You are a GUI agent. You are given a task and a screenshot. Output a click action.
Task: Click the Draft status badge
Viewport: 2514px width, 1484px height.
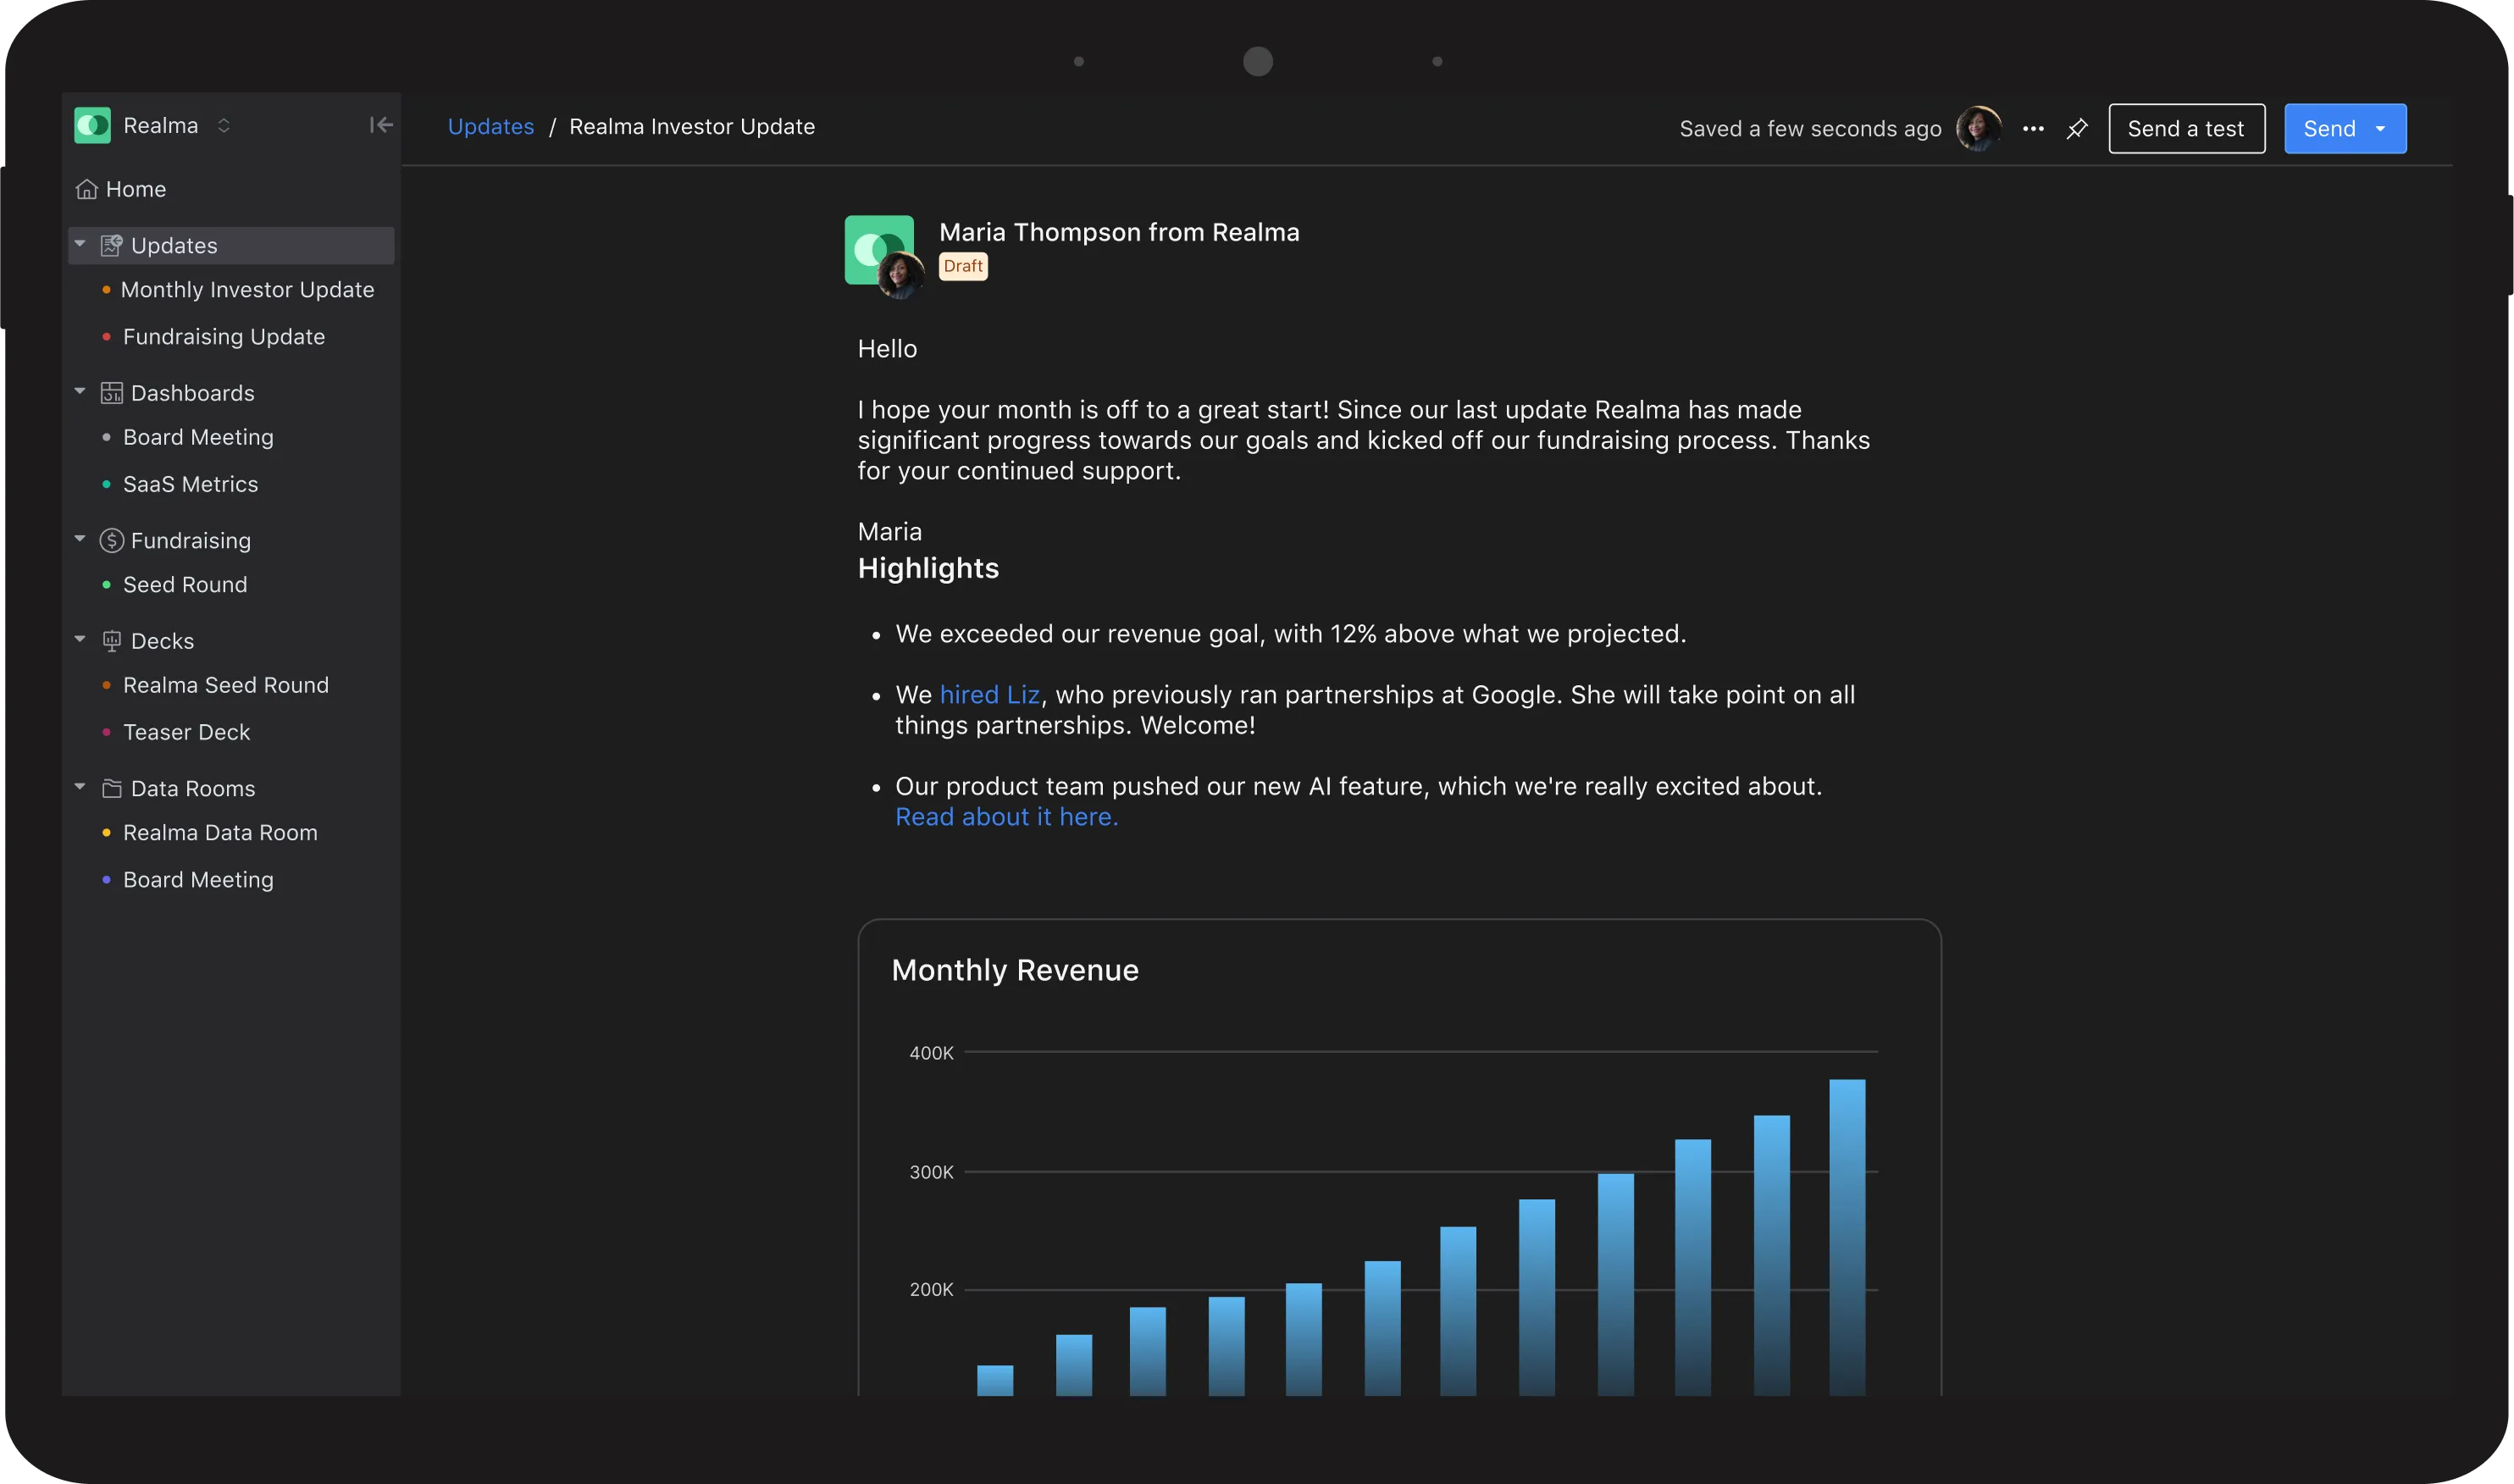pyautogui.click(x=962, y=266)
